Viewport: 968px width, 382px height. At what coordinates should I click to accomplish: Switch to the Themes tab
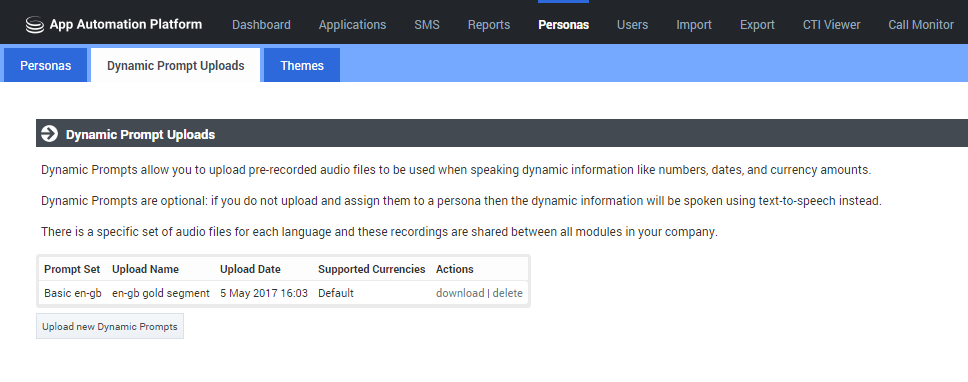click(x=302, y=65)
